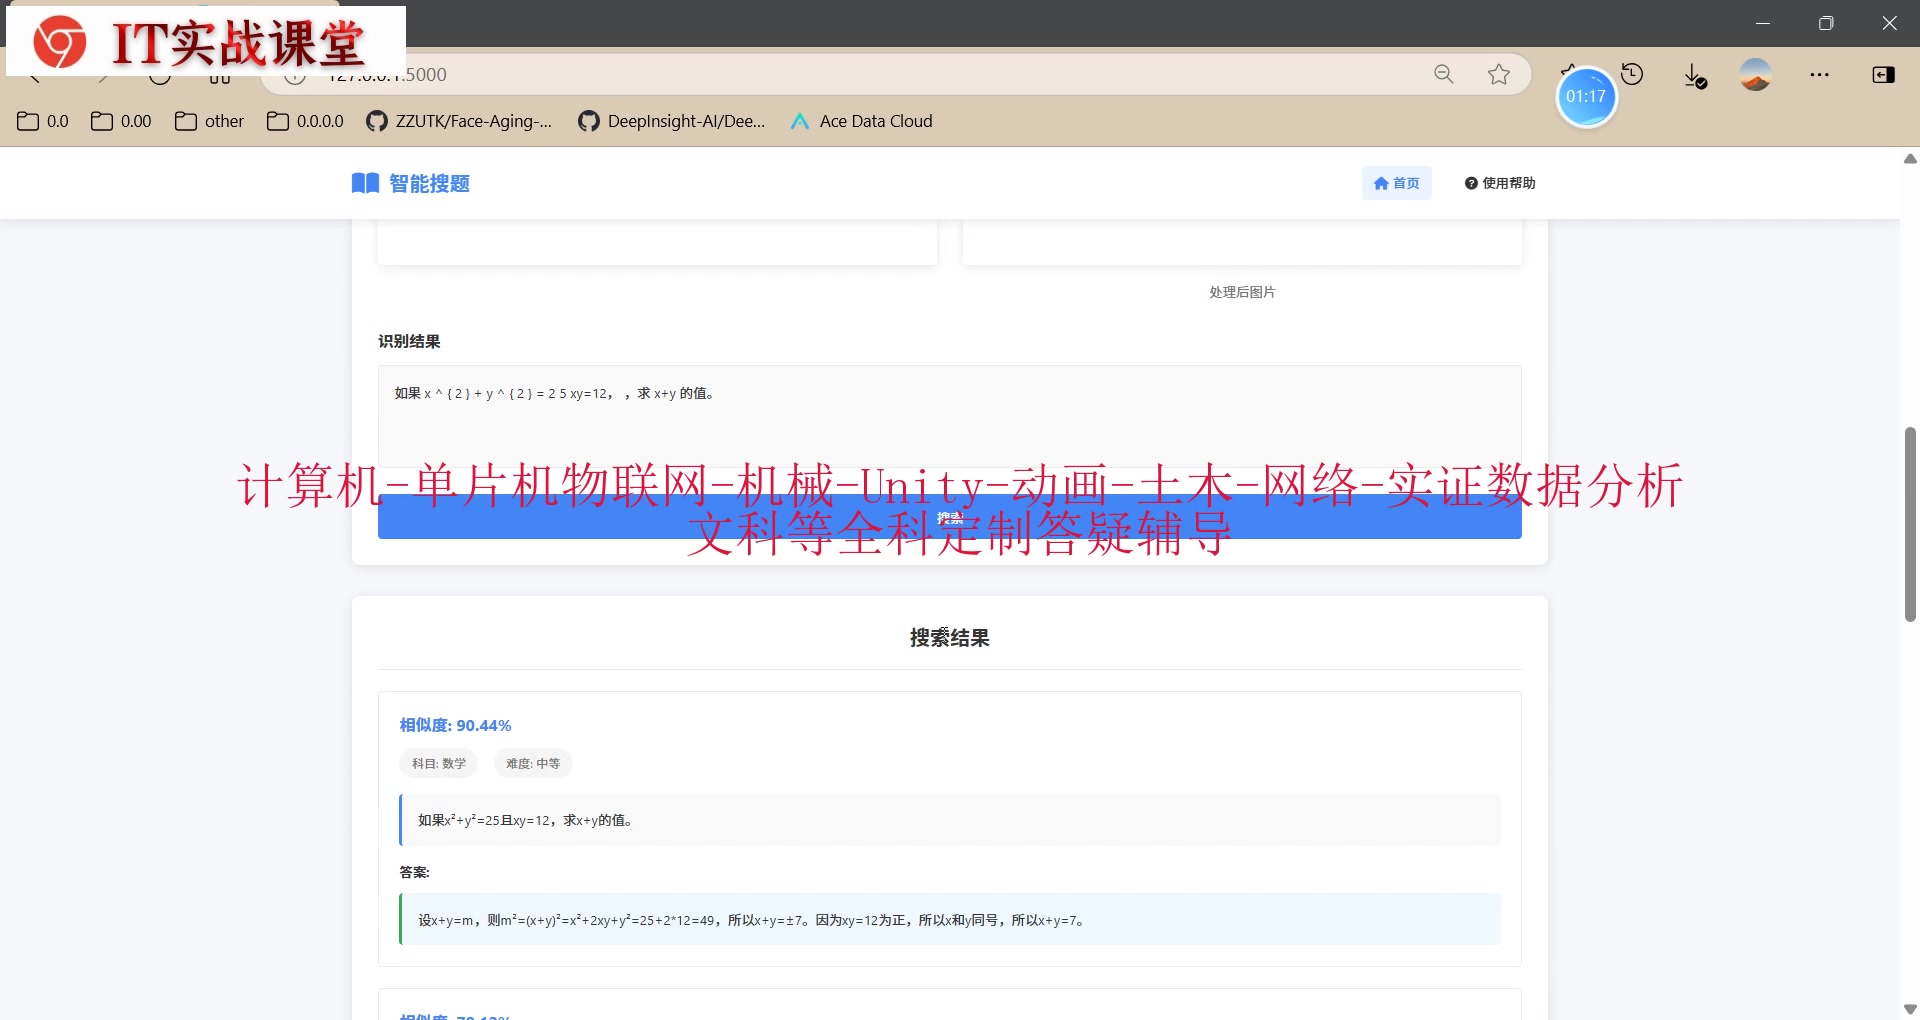
Task: Click the page vertical scrollbar thumb
Action: coord(1910,524)
